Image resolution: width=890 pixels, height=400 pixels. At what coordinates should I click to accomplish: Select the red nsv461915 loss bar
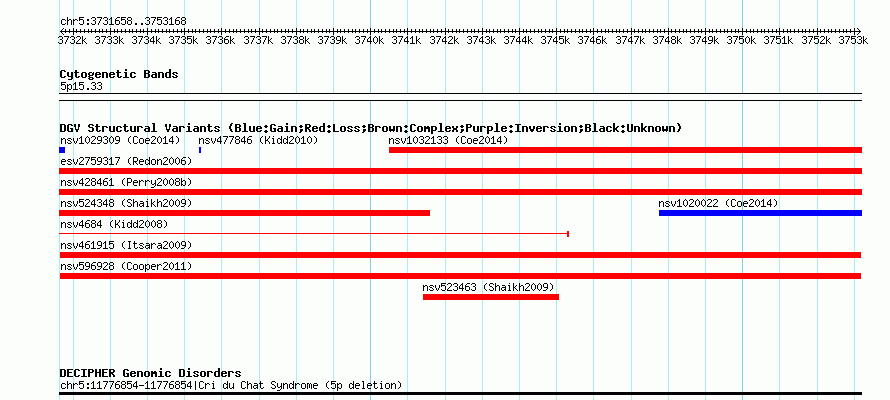[460, 255]
